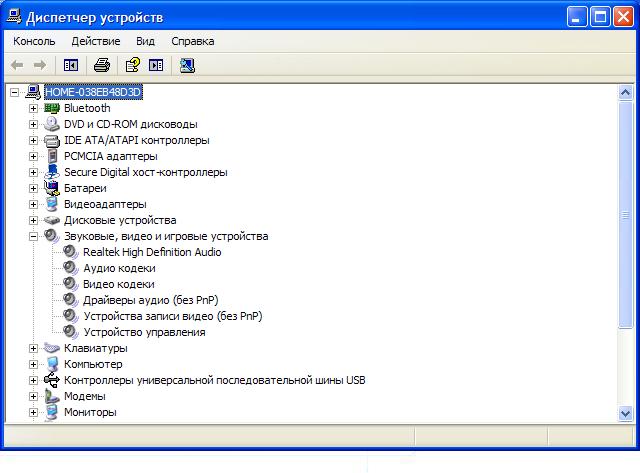Expand Дисковые устройства node
The height and width of the screenshot is (473, 640).
(x=33, y=220)
